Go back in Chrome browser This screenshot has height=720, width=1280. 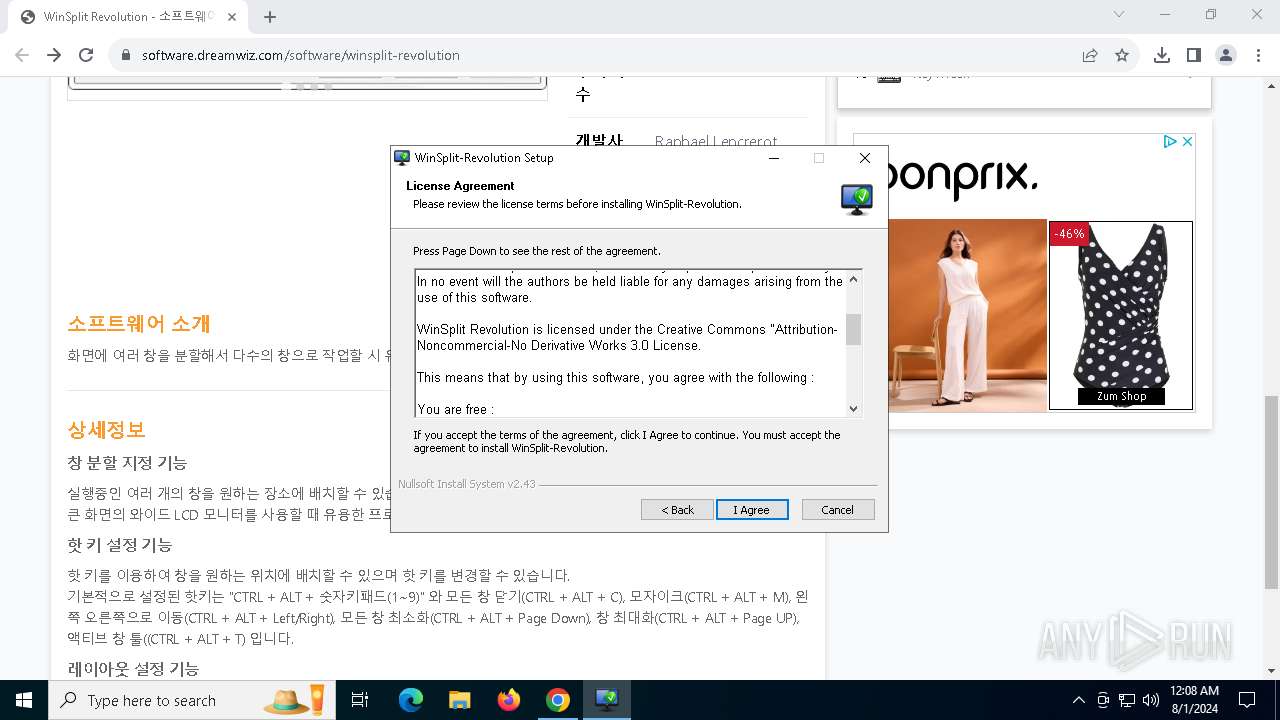[x=22, y=55]
